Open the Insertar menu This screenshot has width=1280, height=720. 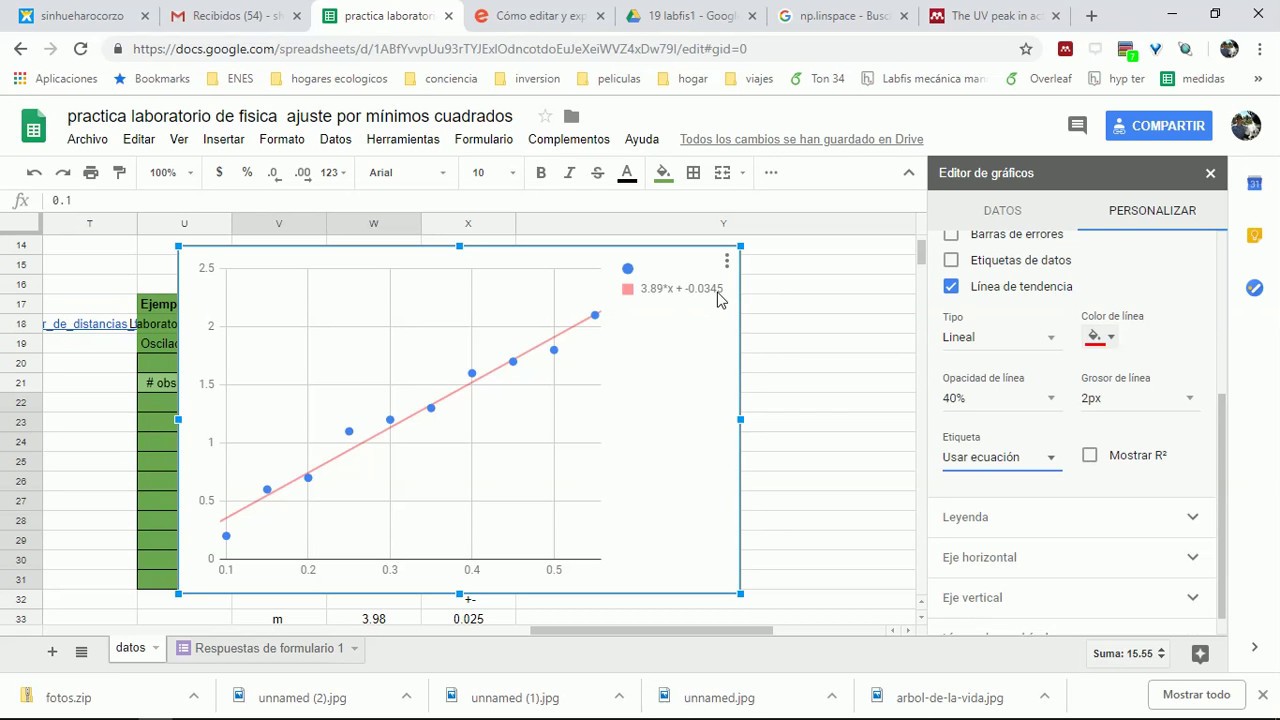224,139
